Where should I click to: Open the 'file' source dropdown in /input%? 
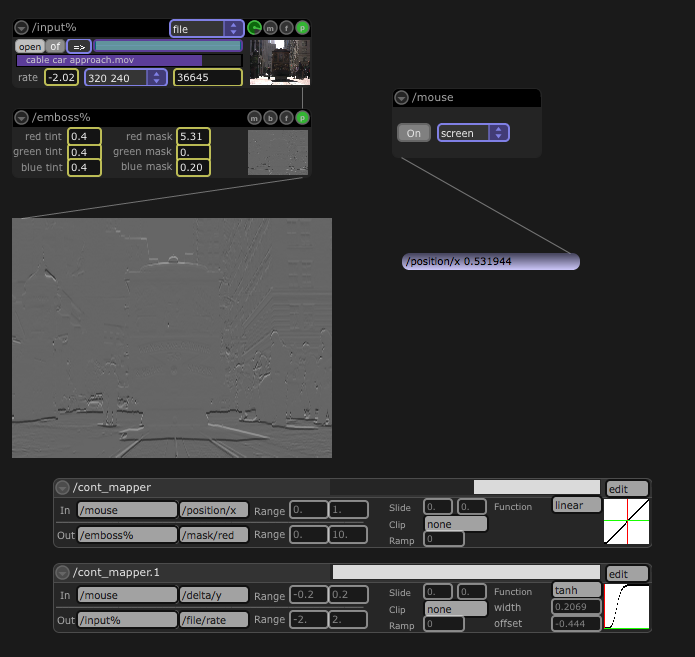coord(206,29)
